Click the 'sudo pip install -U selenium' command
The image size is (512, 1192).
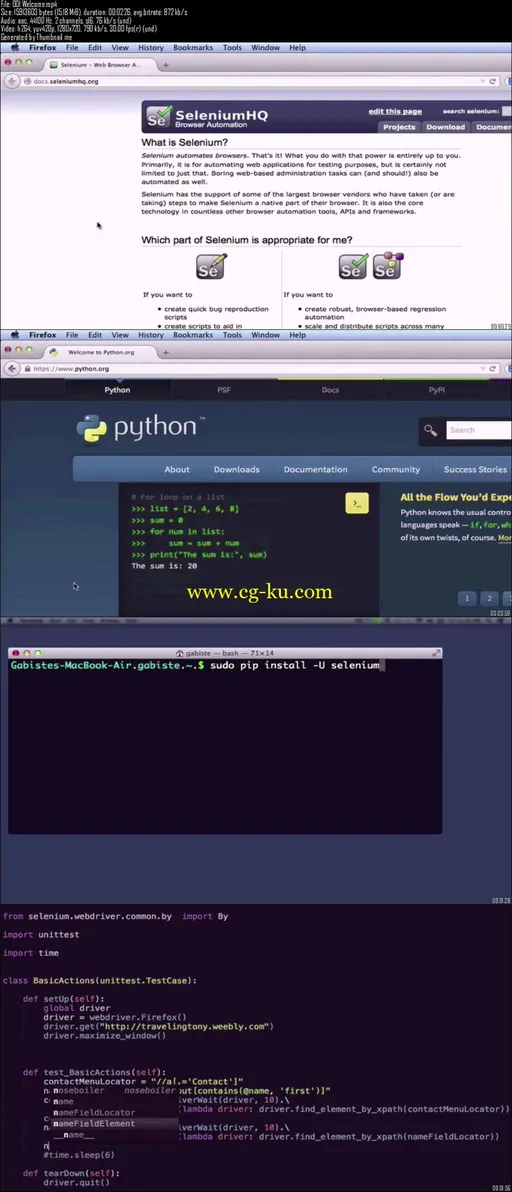(x=296, y=665)
